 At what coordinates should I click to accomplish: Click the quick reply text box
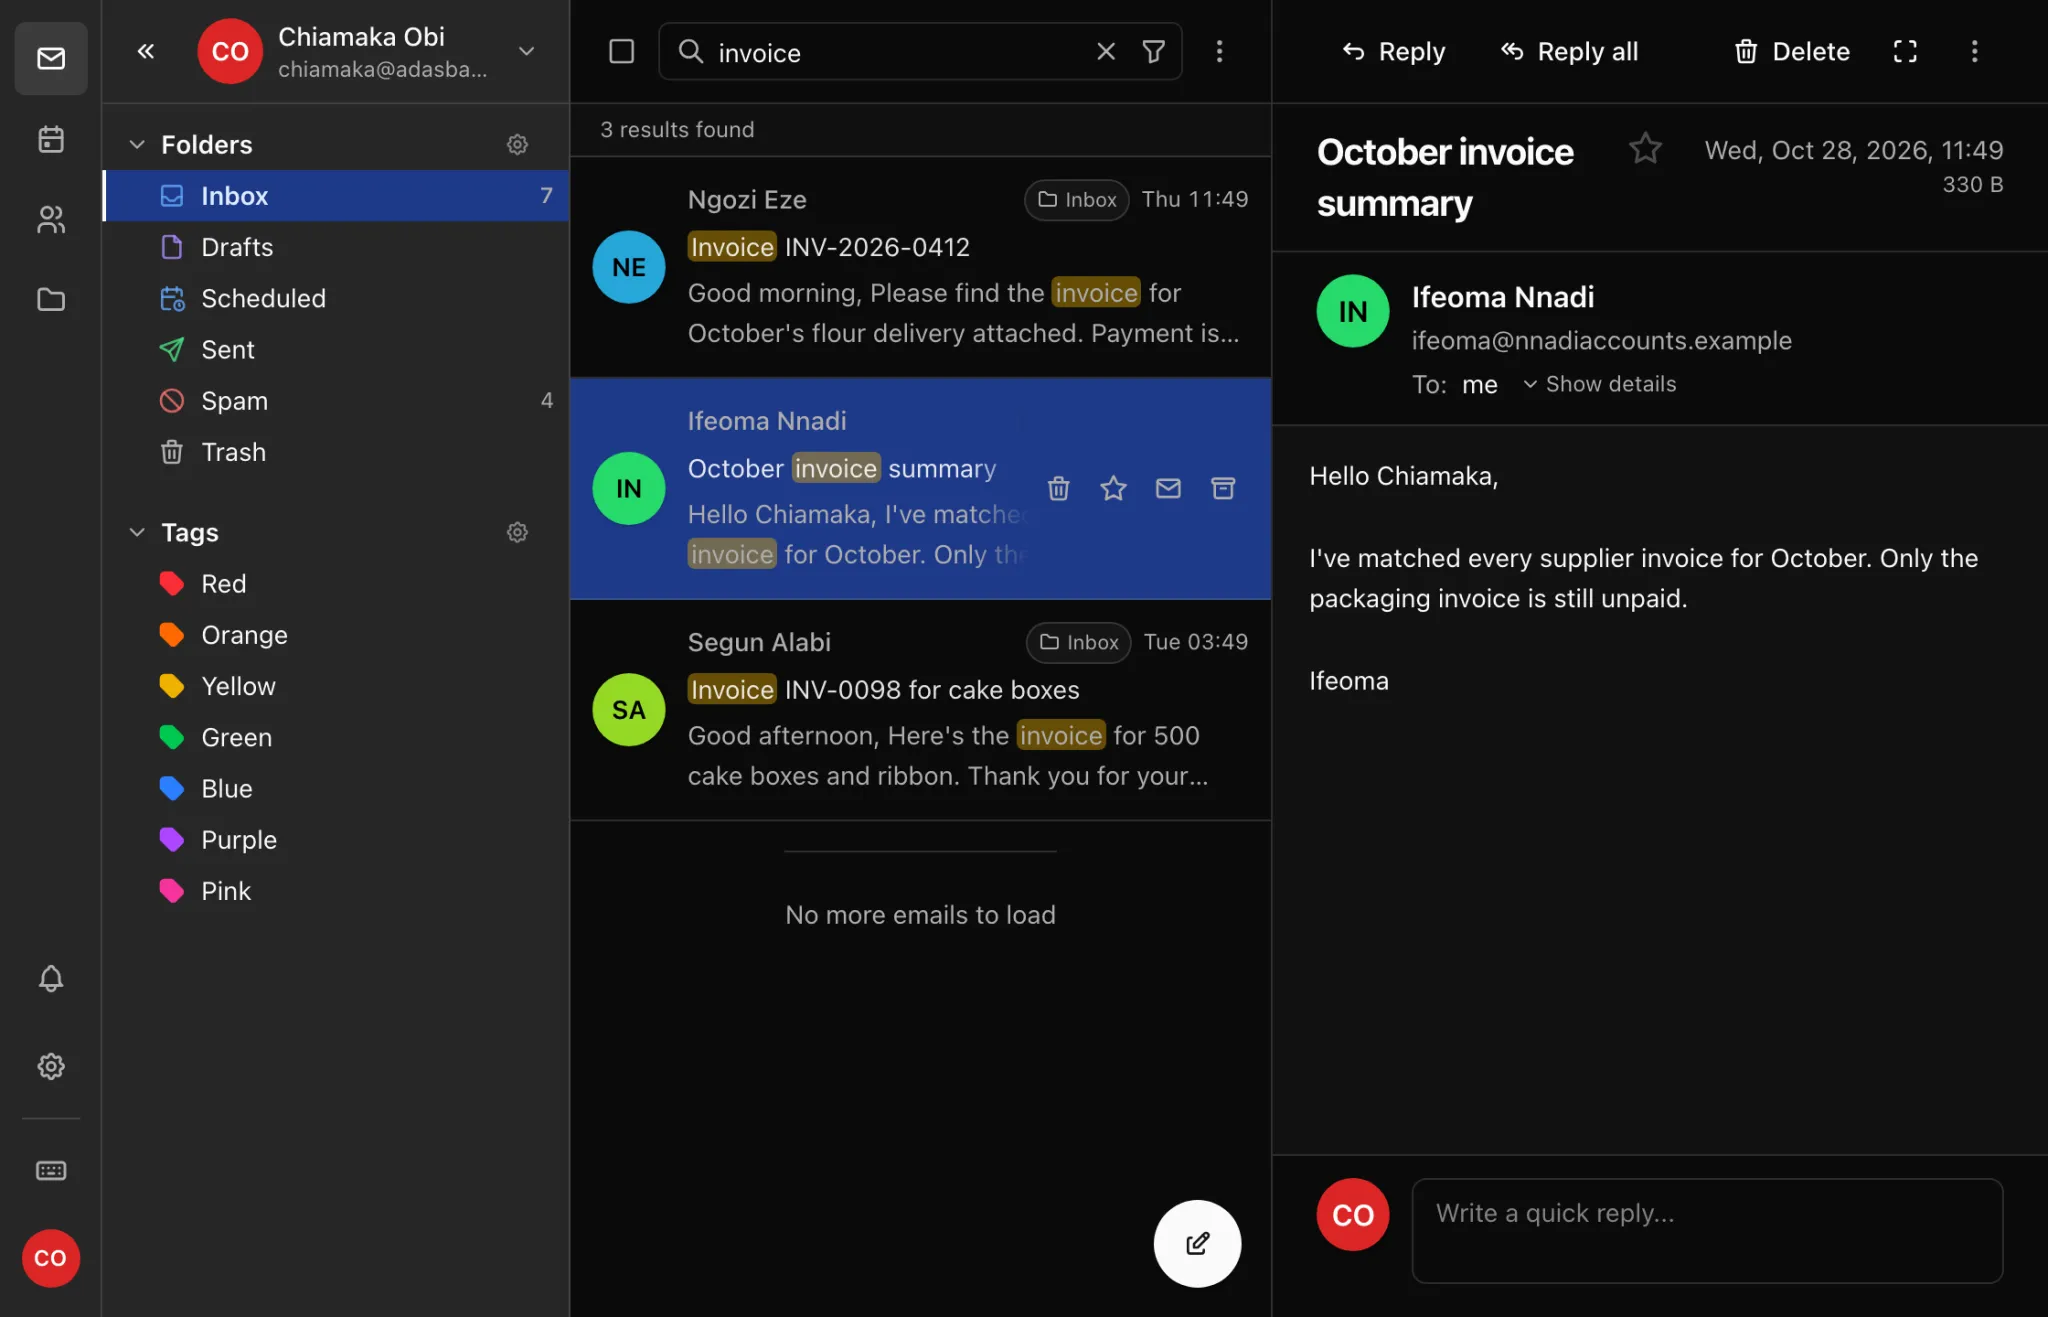tap(1707, 1230)
